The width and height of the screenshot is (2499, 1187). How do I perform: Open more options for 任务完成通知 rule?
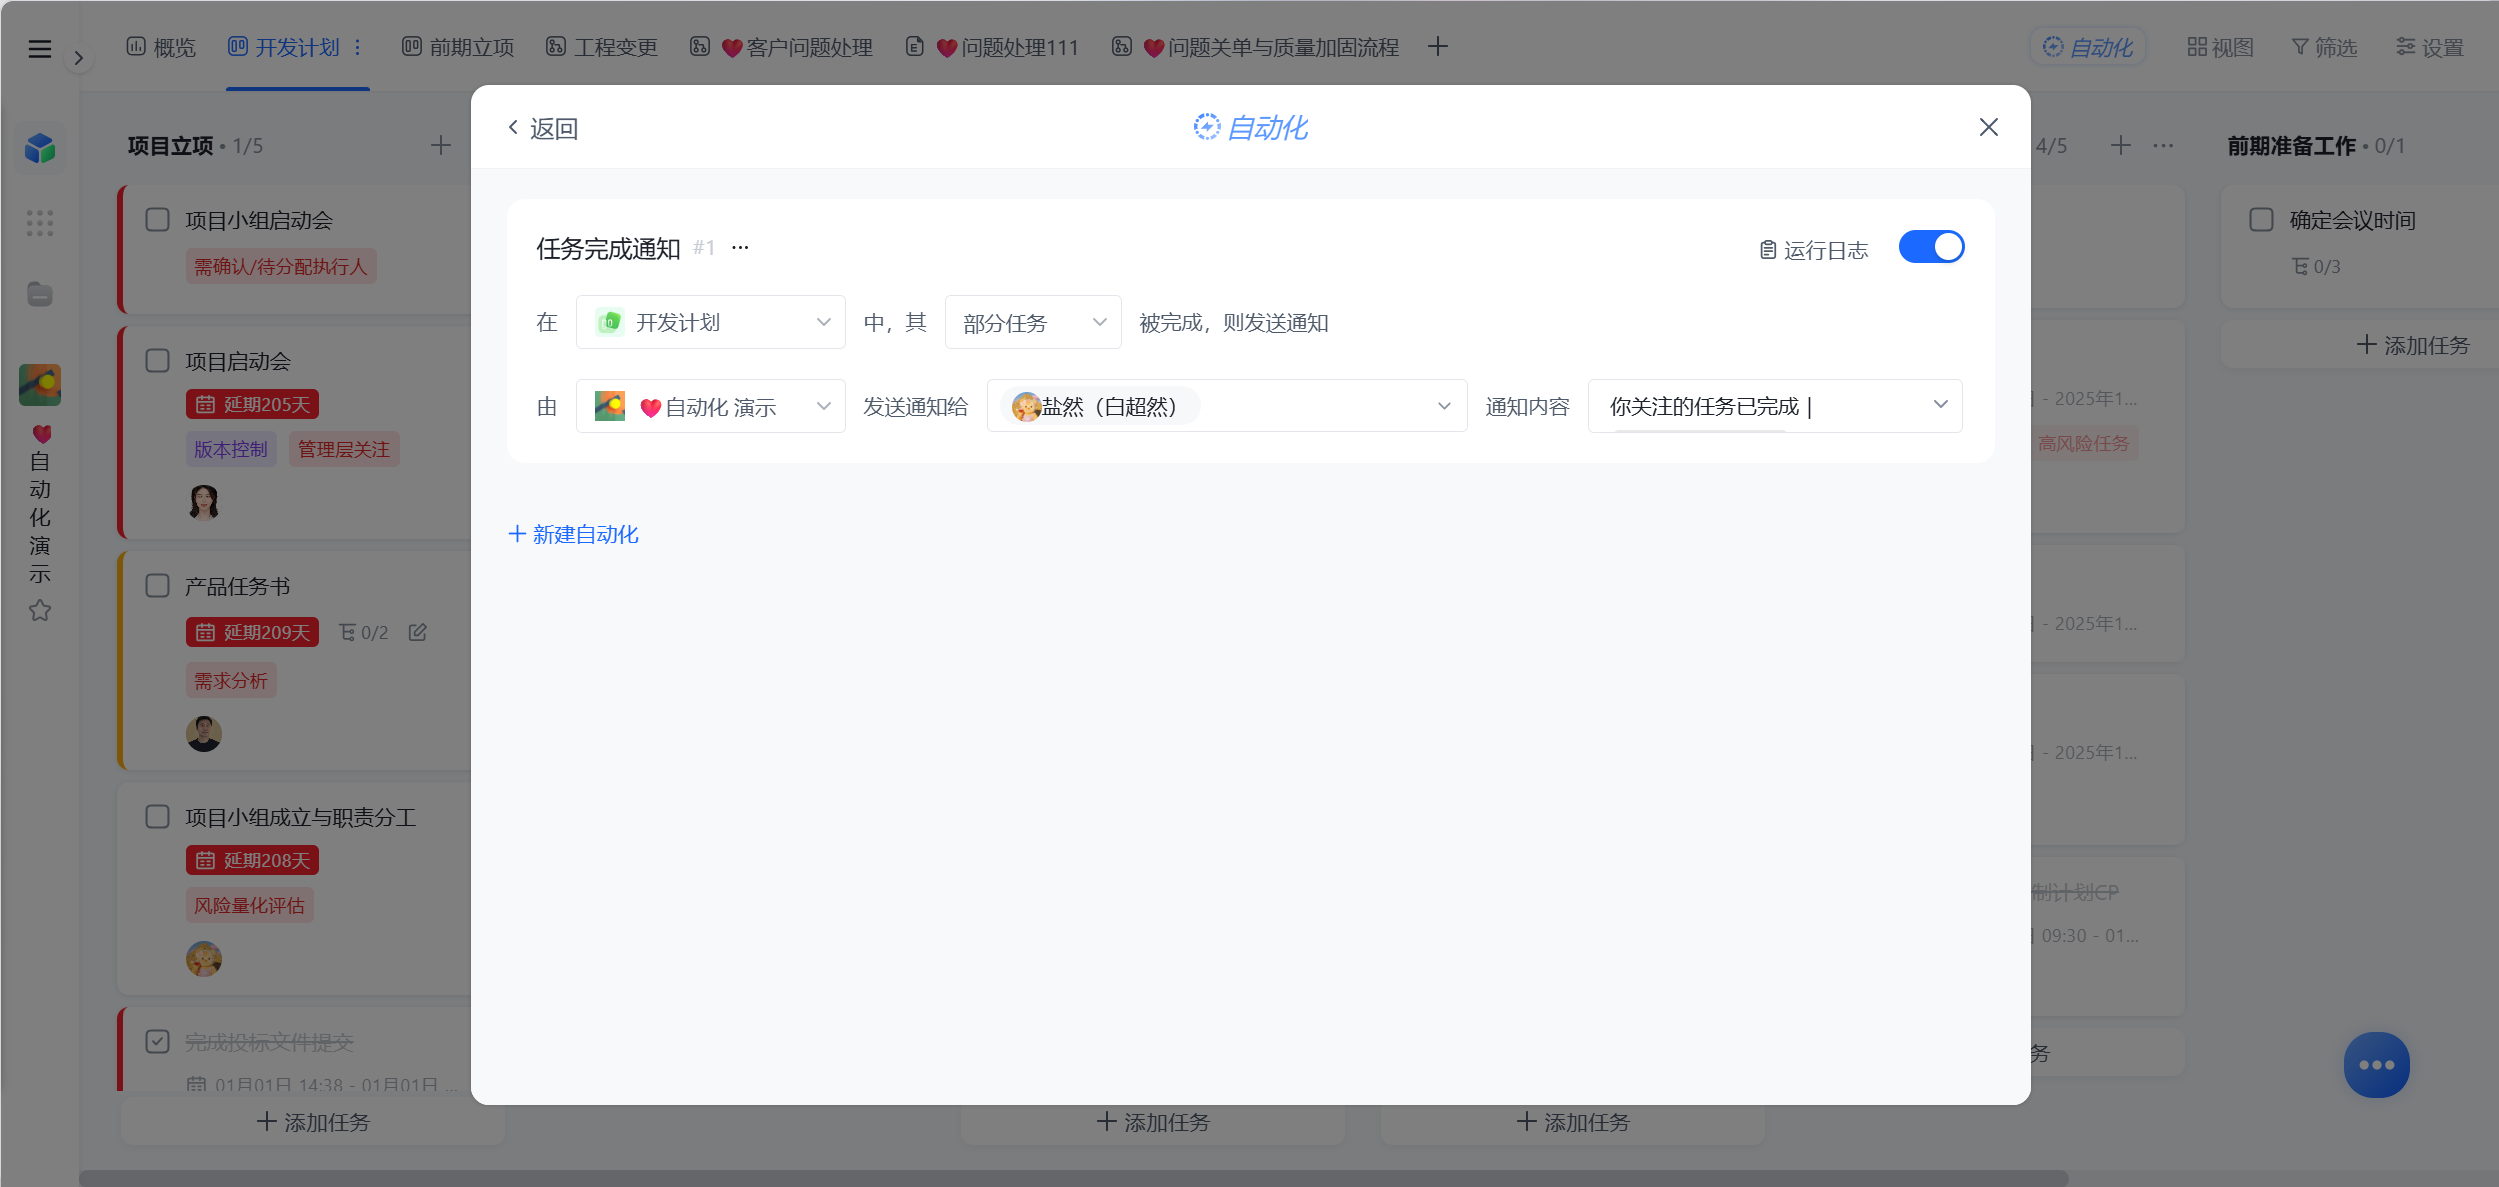[740, 247]
